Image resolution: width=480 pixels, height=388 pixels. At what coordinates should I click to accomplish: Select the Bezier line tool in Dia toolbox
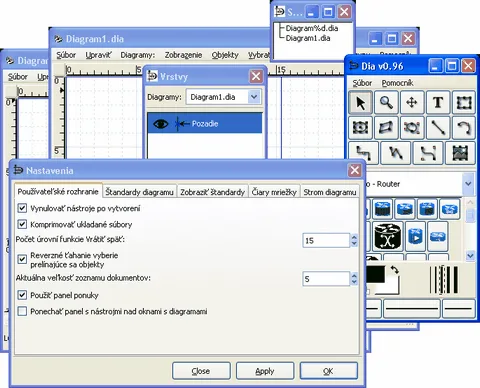pos(428,153)
